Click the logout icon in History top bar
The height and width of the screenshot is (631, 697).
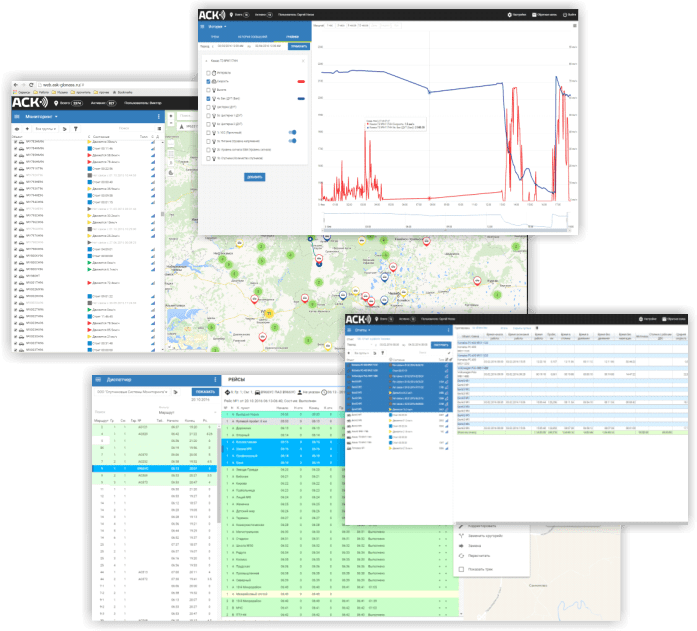pyautogui.click(x=565, y=15)
